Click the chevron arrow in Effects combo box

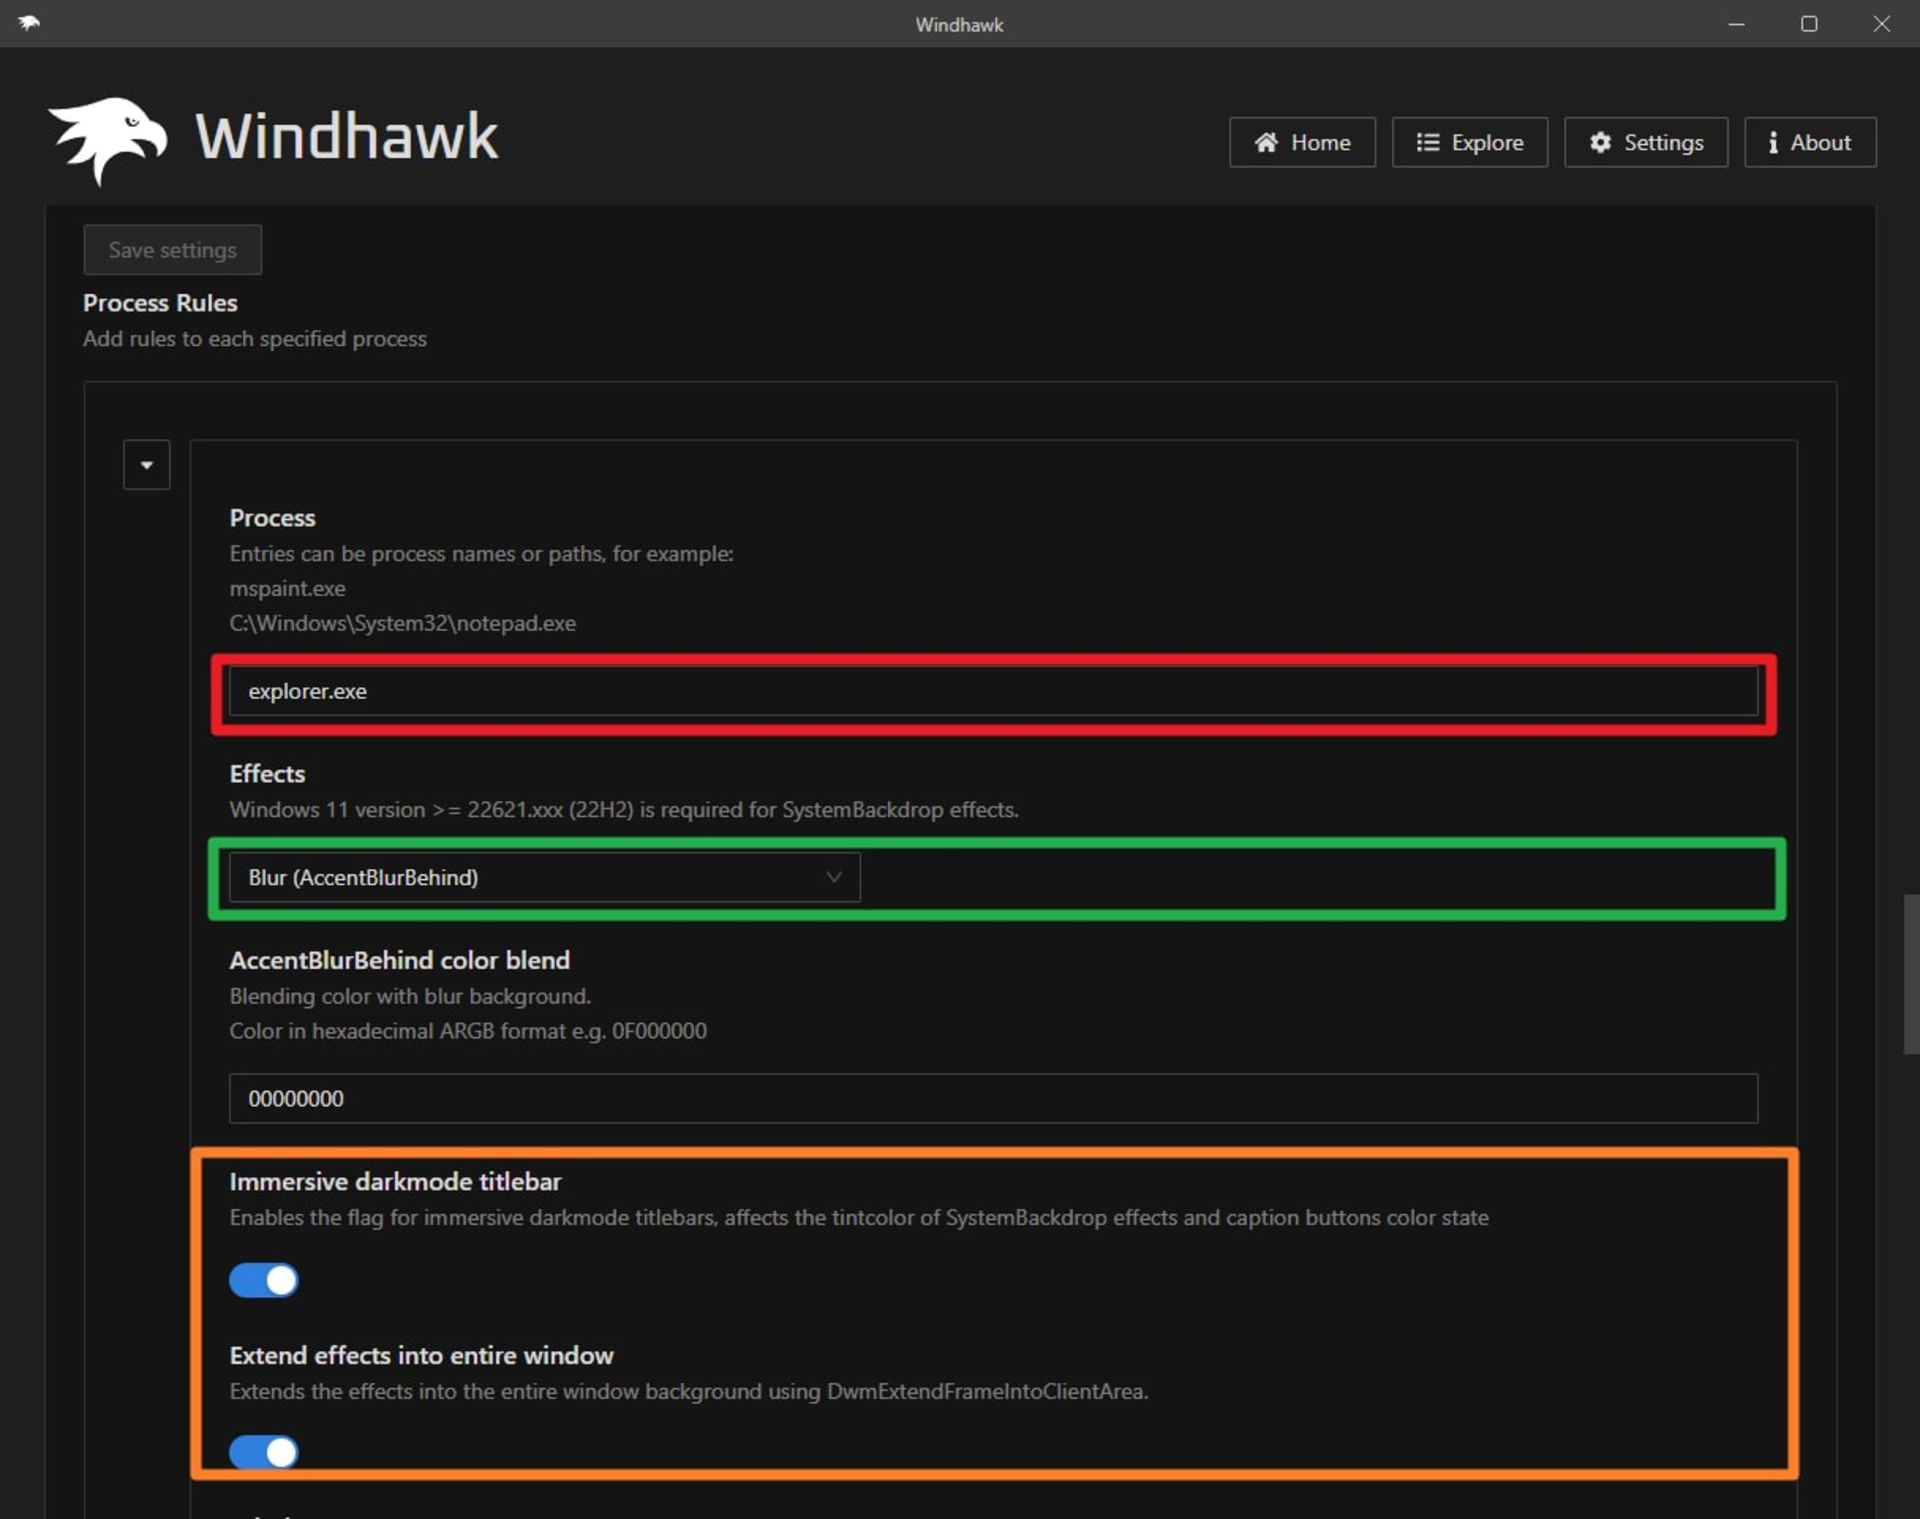(833, 877)
